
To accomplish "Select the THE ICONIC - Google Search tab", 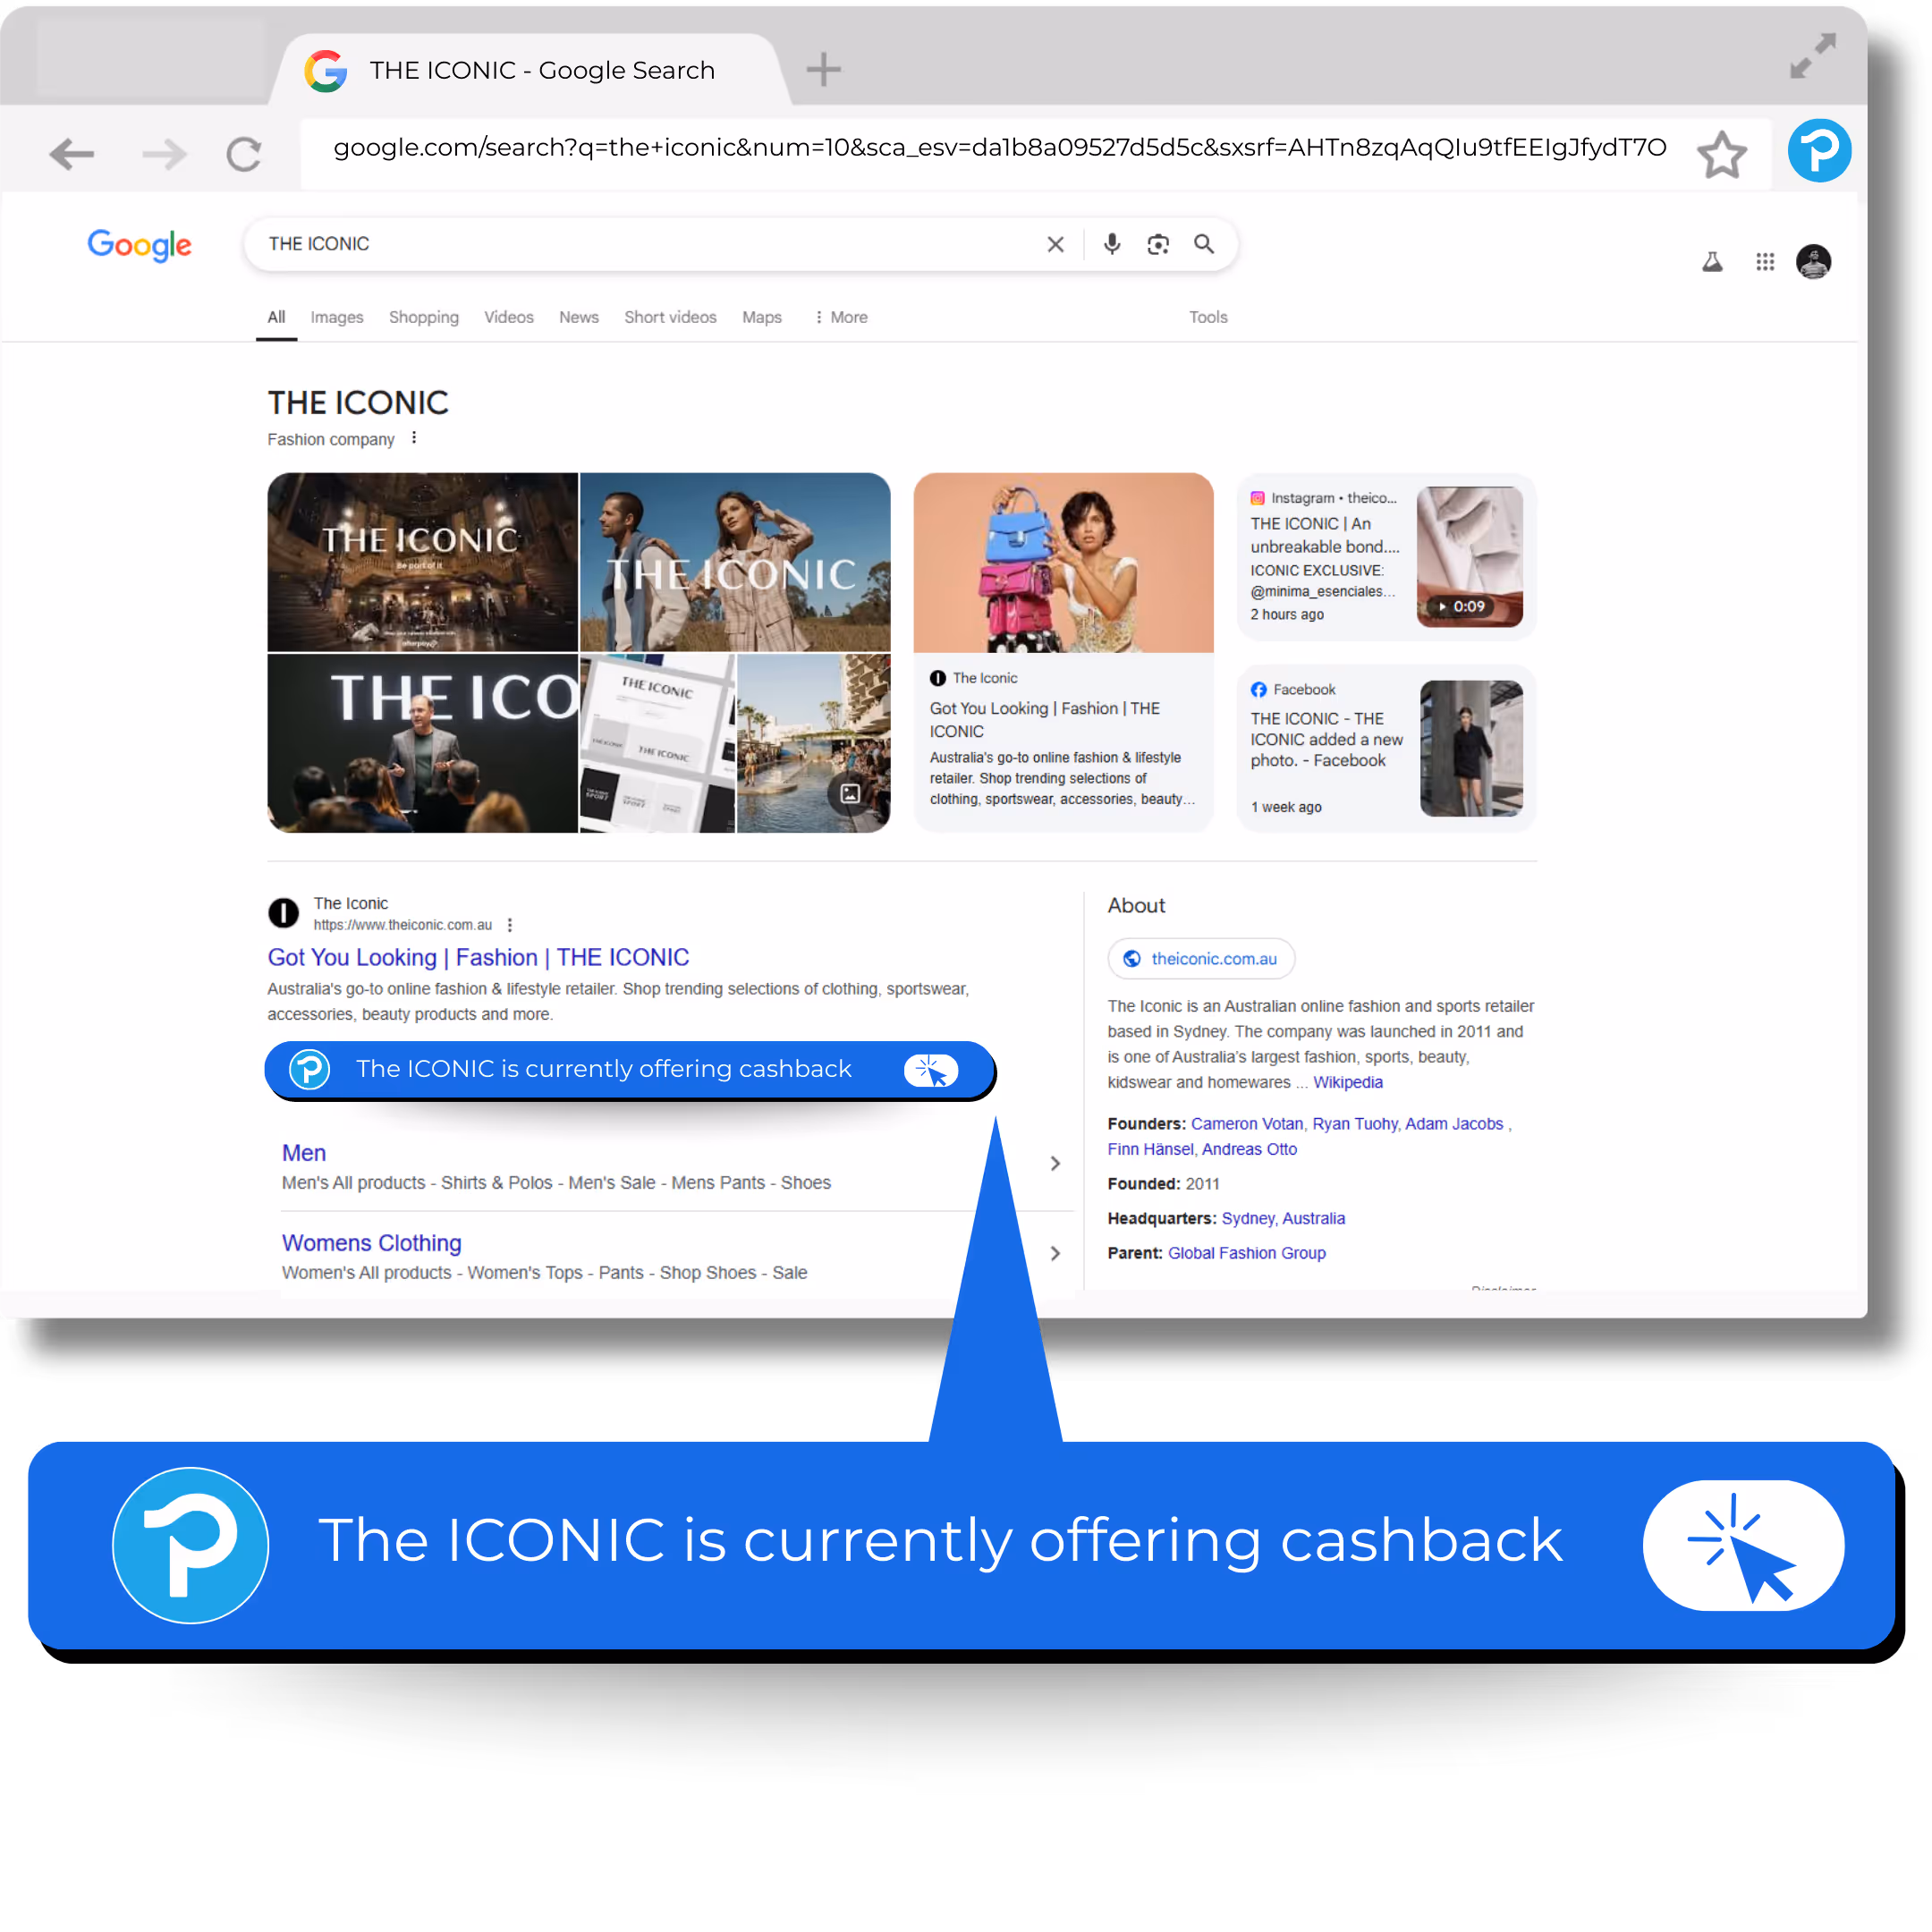I will pos(530,70).
